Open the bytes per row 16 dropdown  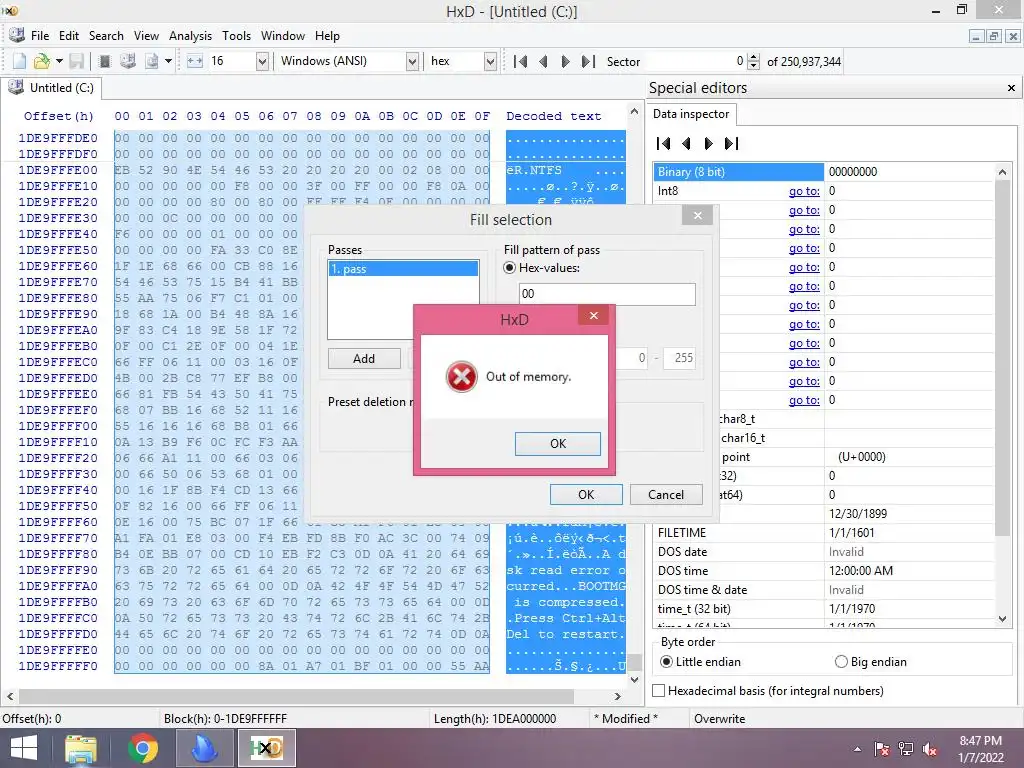[262, 61]
